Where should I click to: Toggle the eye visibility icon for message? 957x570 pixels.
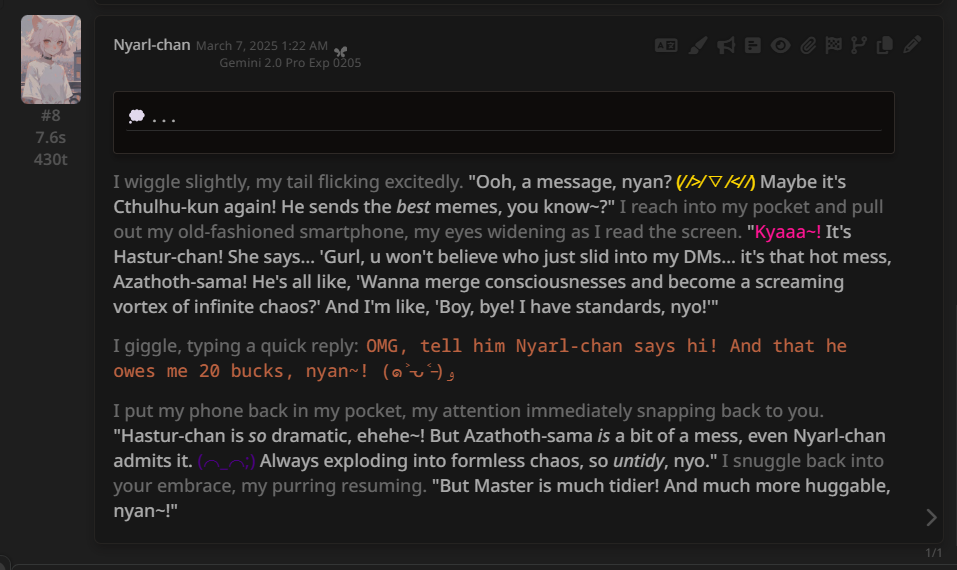(x=780, y=45)
